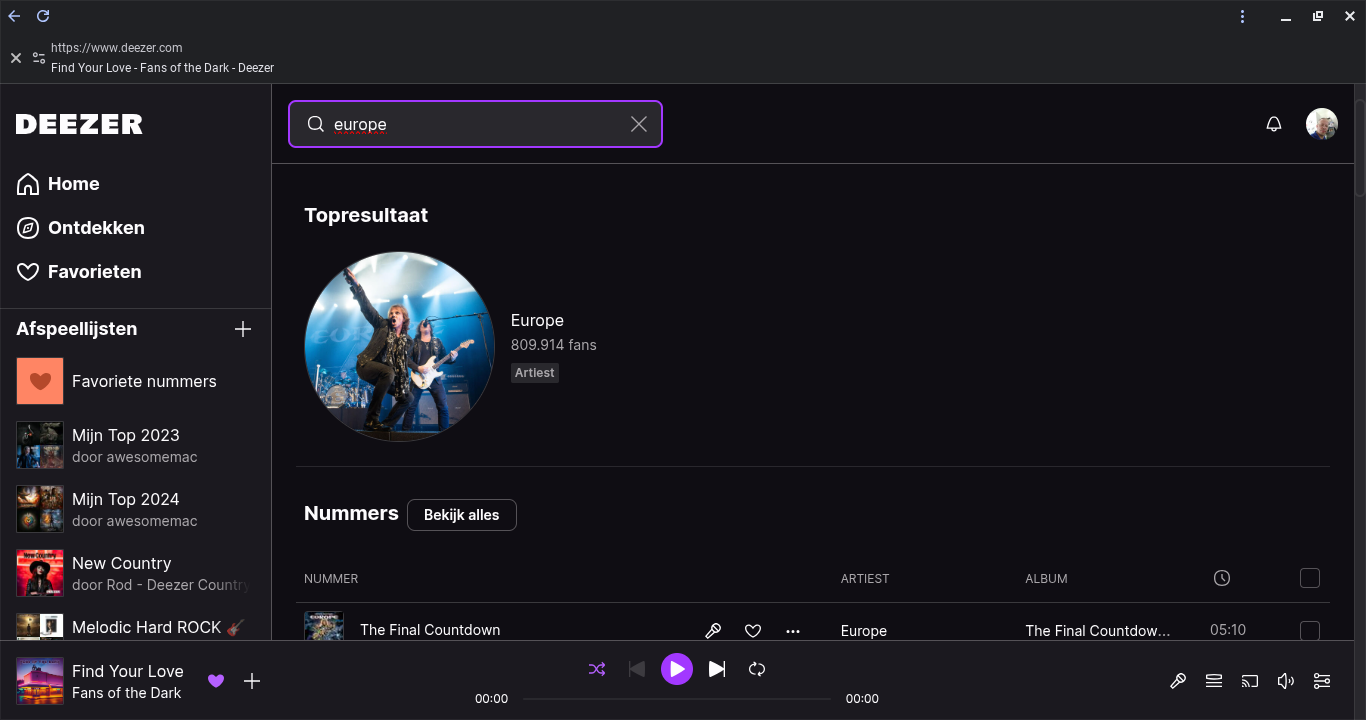Click the search field containing europe

475,124
